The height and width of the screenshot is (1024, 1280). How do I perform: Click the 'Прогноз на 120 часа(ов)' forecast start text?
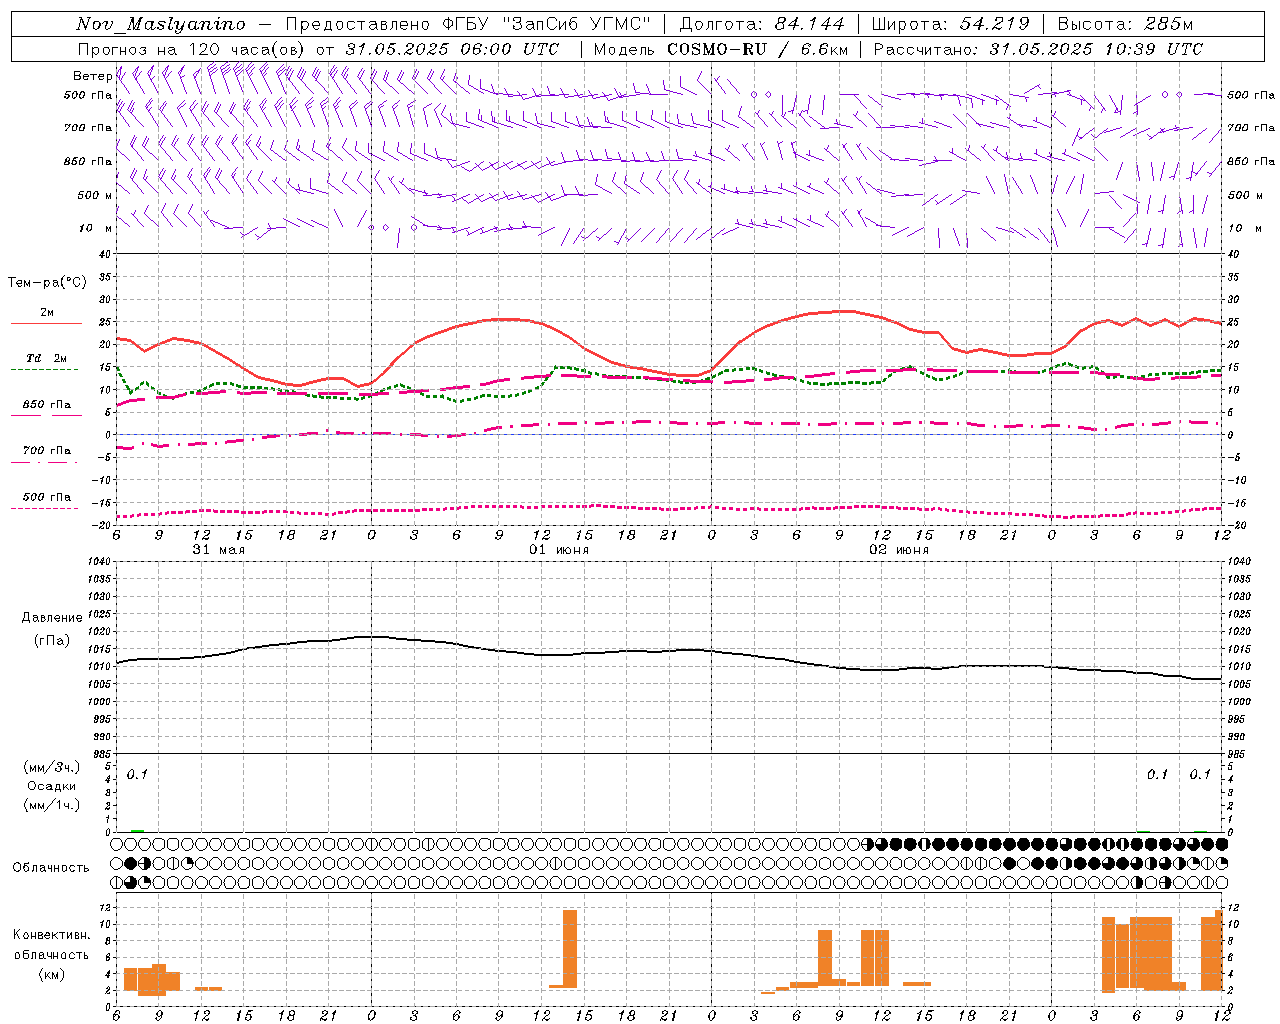[x=192, y=49]
